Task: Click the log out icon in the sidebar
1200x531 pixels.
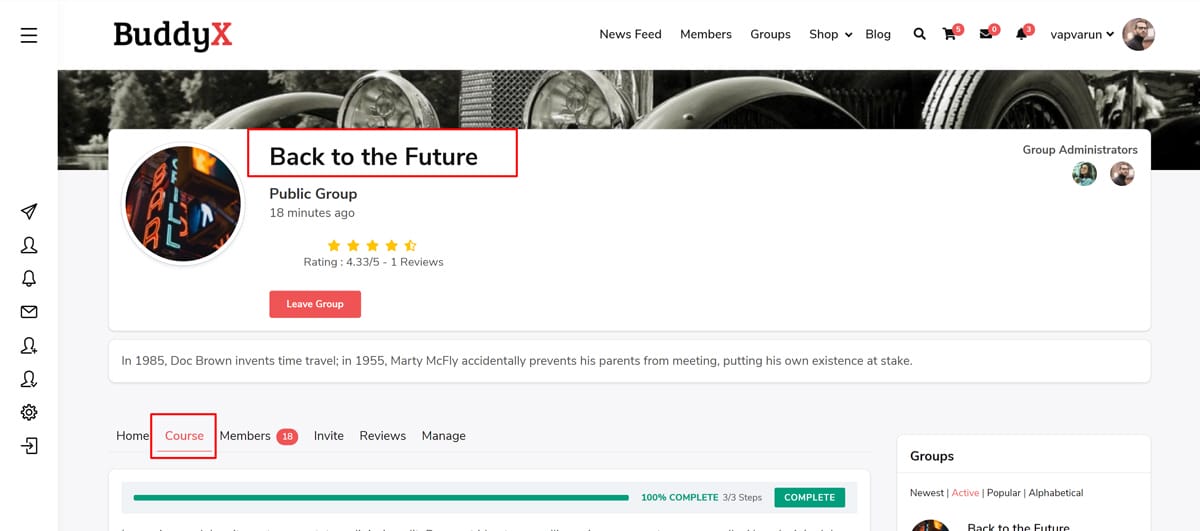Action: (x=29, y=446)
